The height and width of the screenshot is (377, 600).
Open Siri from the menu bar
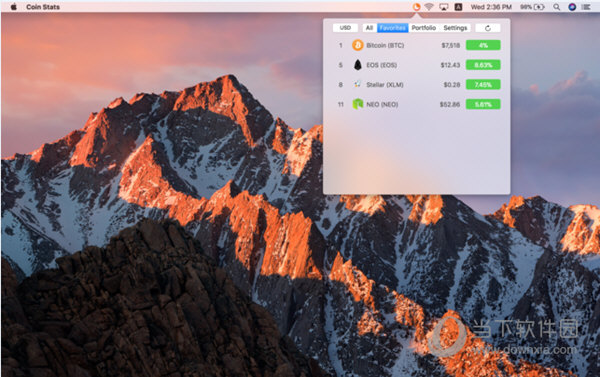(572, 7)
